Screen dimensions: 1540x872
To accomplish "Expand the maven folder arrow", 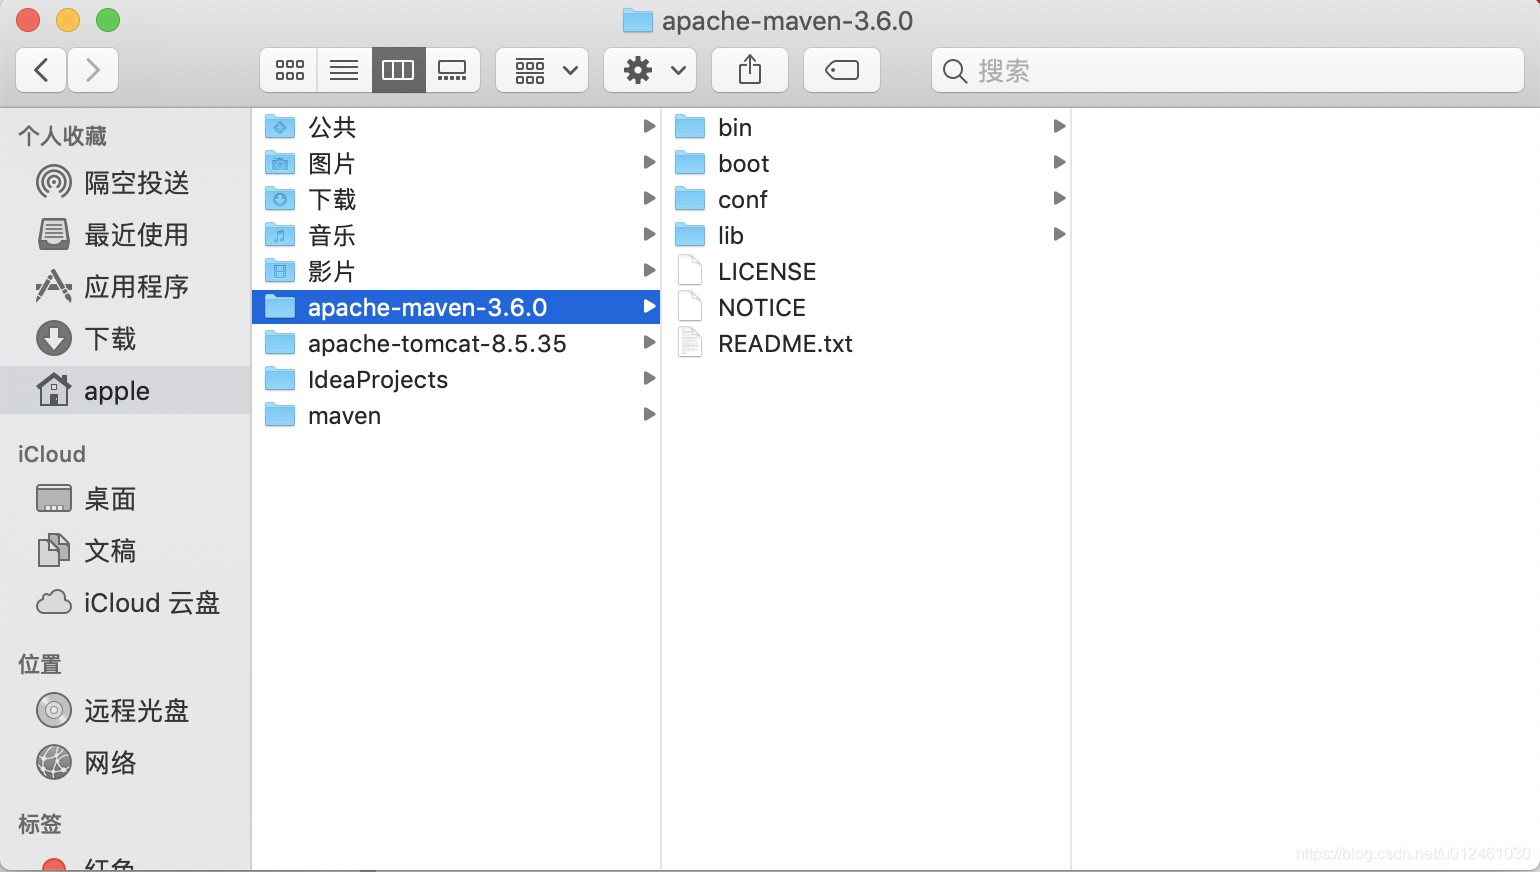I will pos(649,414).
